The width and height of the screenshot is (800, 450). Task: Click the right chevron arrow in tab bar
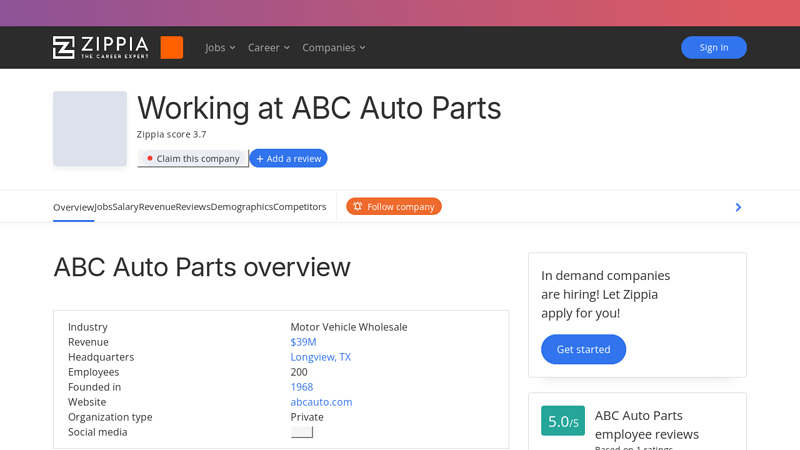738,207
